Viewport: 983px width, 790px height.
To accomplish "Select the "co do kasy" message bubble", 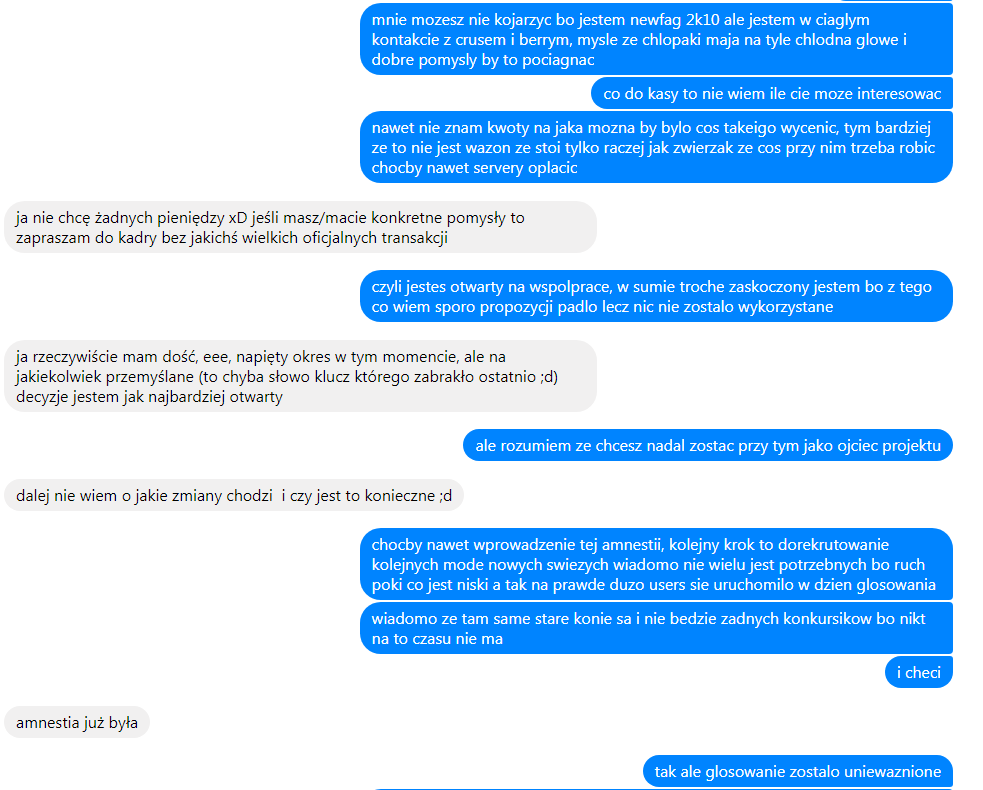I will [x=772, y=93].
